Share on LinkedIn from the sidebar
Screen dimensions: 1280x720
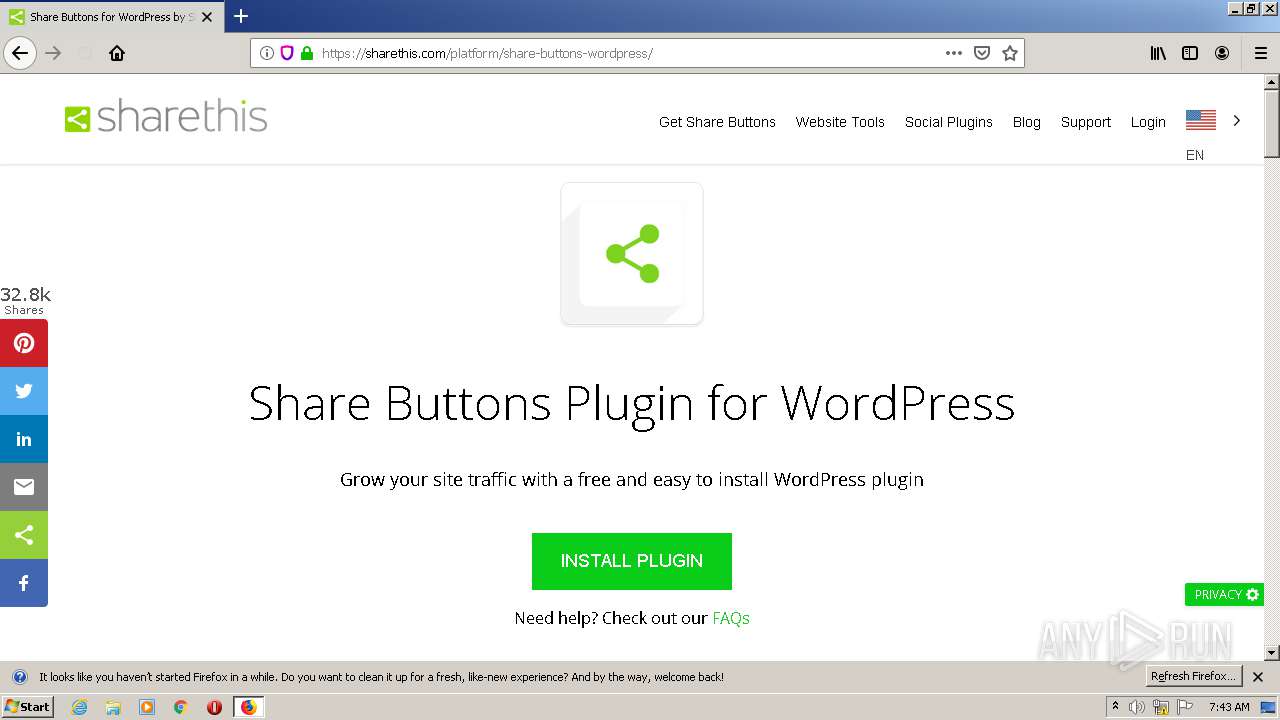click(24, 439)
